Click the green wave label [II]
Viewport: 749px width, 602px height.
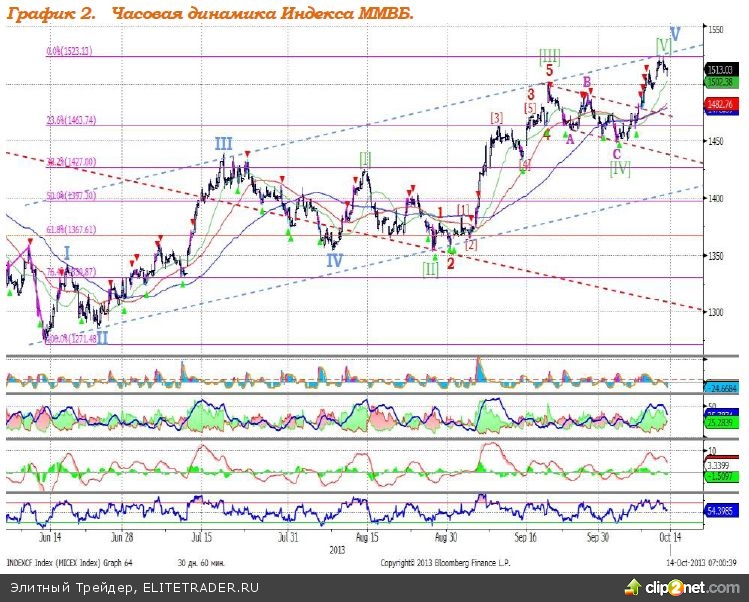point(430,269)
